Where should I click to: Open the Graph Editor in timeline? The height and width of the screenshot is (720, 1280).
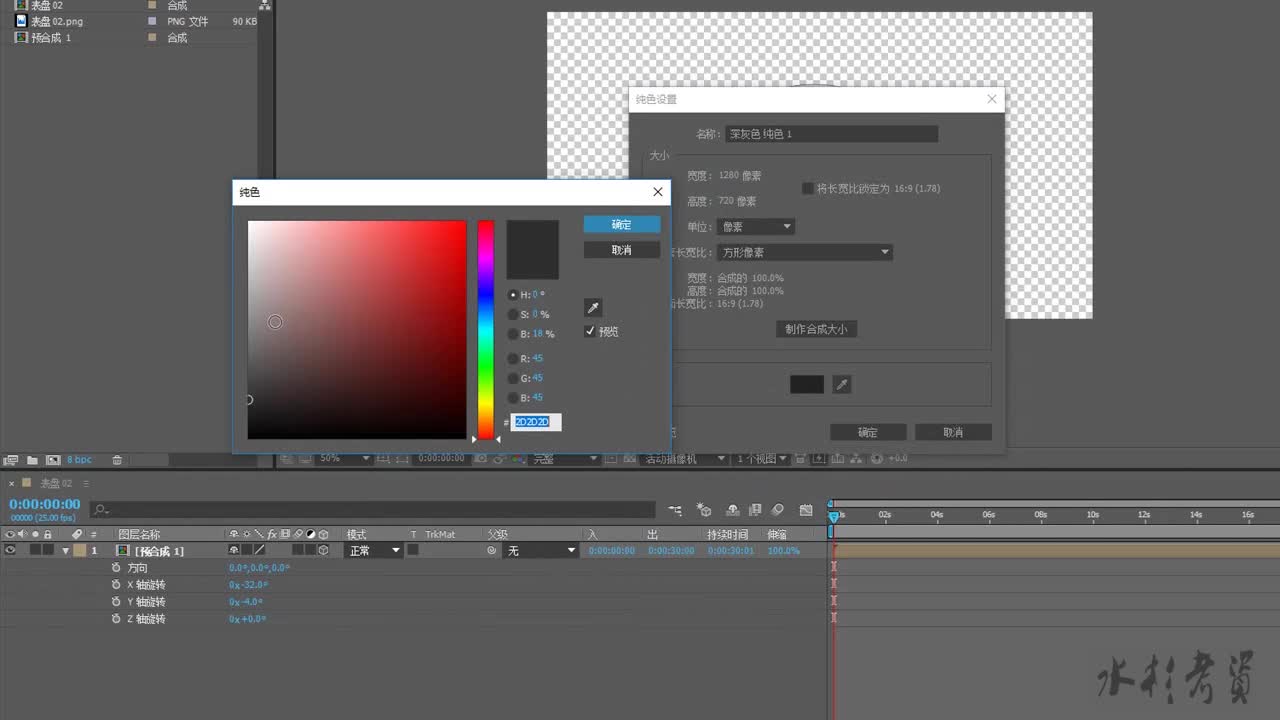(807, 510)
